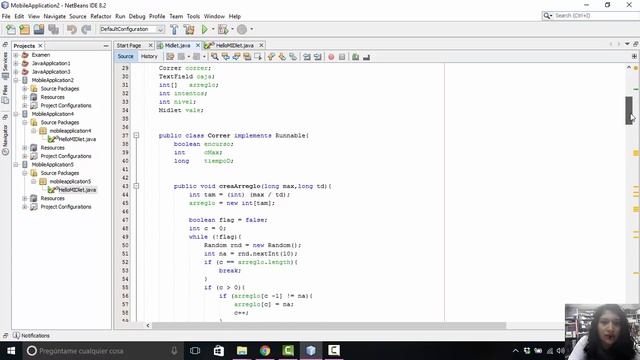The image size is (640, 360).
Task: Click the Find Selection magnifier icon
Action: pos(215,57)
